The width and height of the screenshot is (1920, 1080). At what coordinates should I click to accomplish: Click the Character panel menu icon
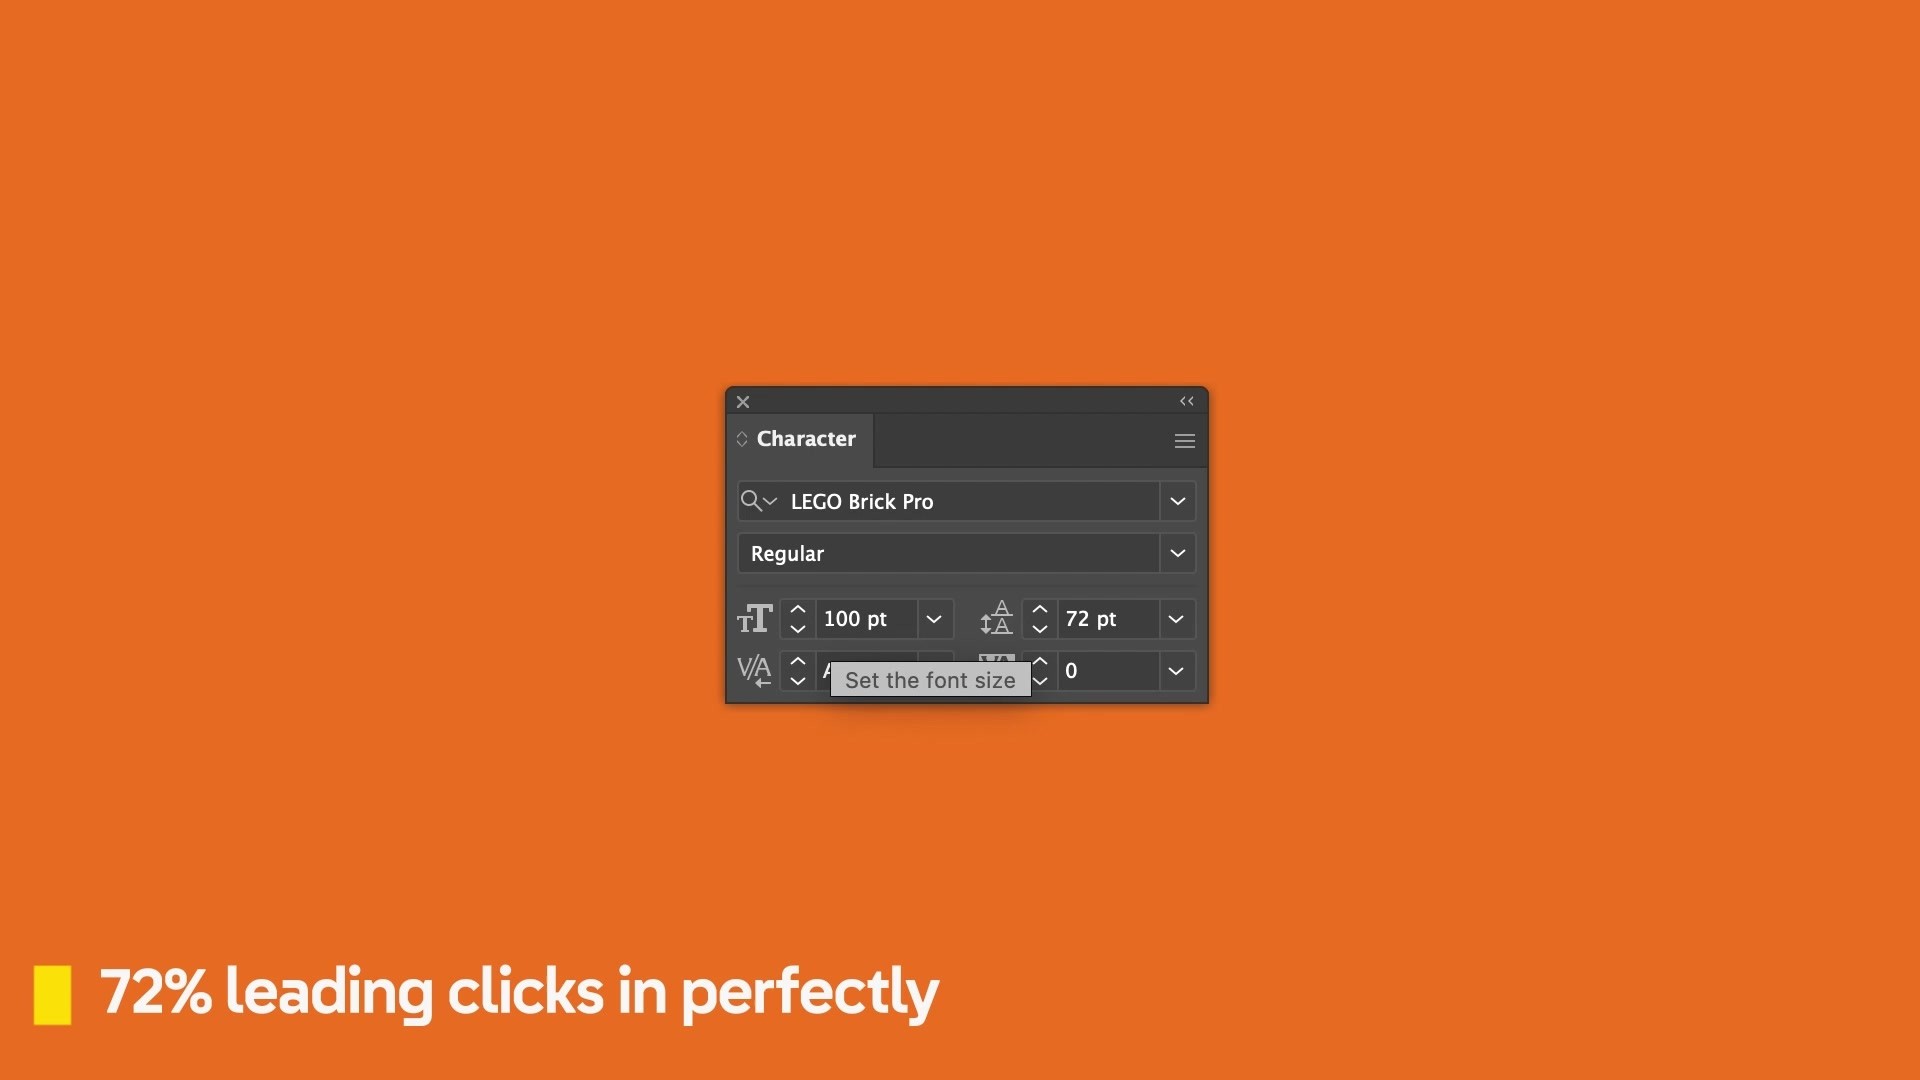[1184, 440]
